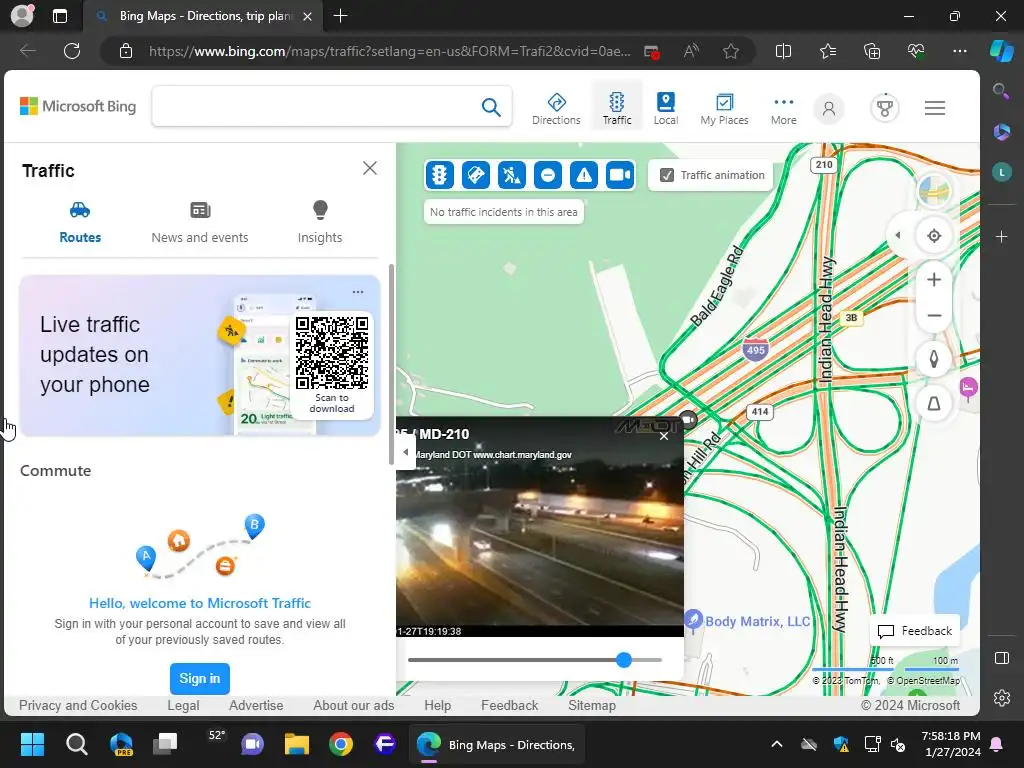The height and width of the screenshot is (768, 1024).
Task: Open the Legal footer link
Action: pyautogui.click(x=183, y=705)
